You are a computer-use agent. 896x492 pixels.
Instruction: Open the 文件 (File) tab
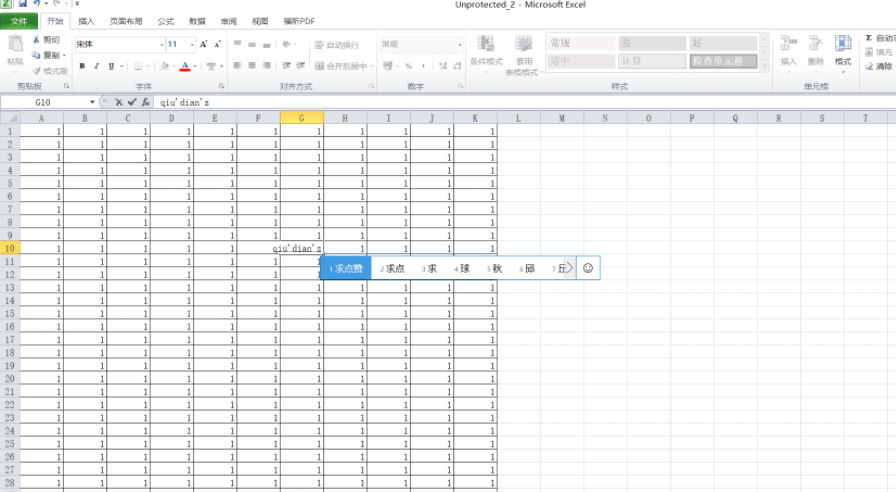tap(19, 20)
